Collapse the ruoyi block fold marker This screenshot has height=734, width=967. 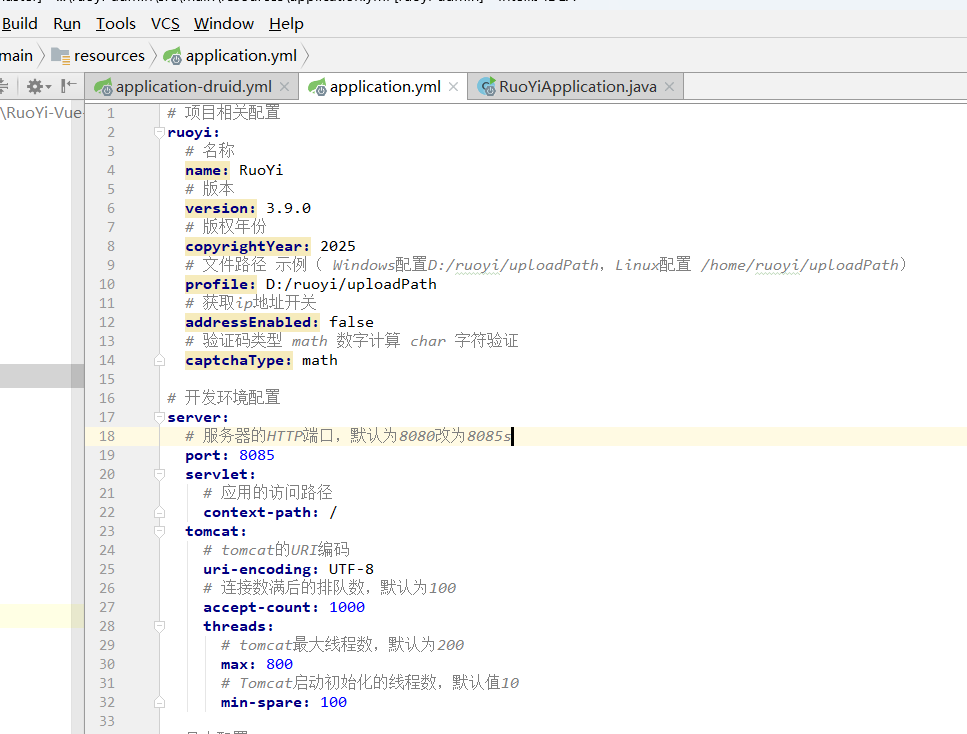[x=159, y=132]
